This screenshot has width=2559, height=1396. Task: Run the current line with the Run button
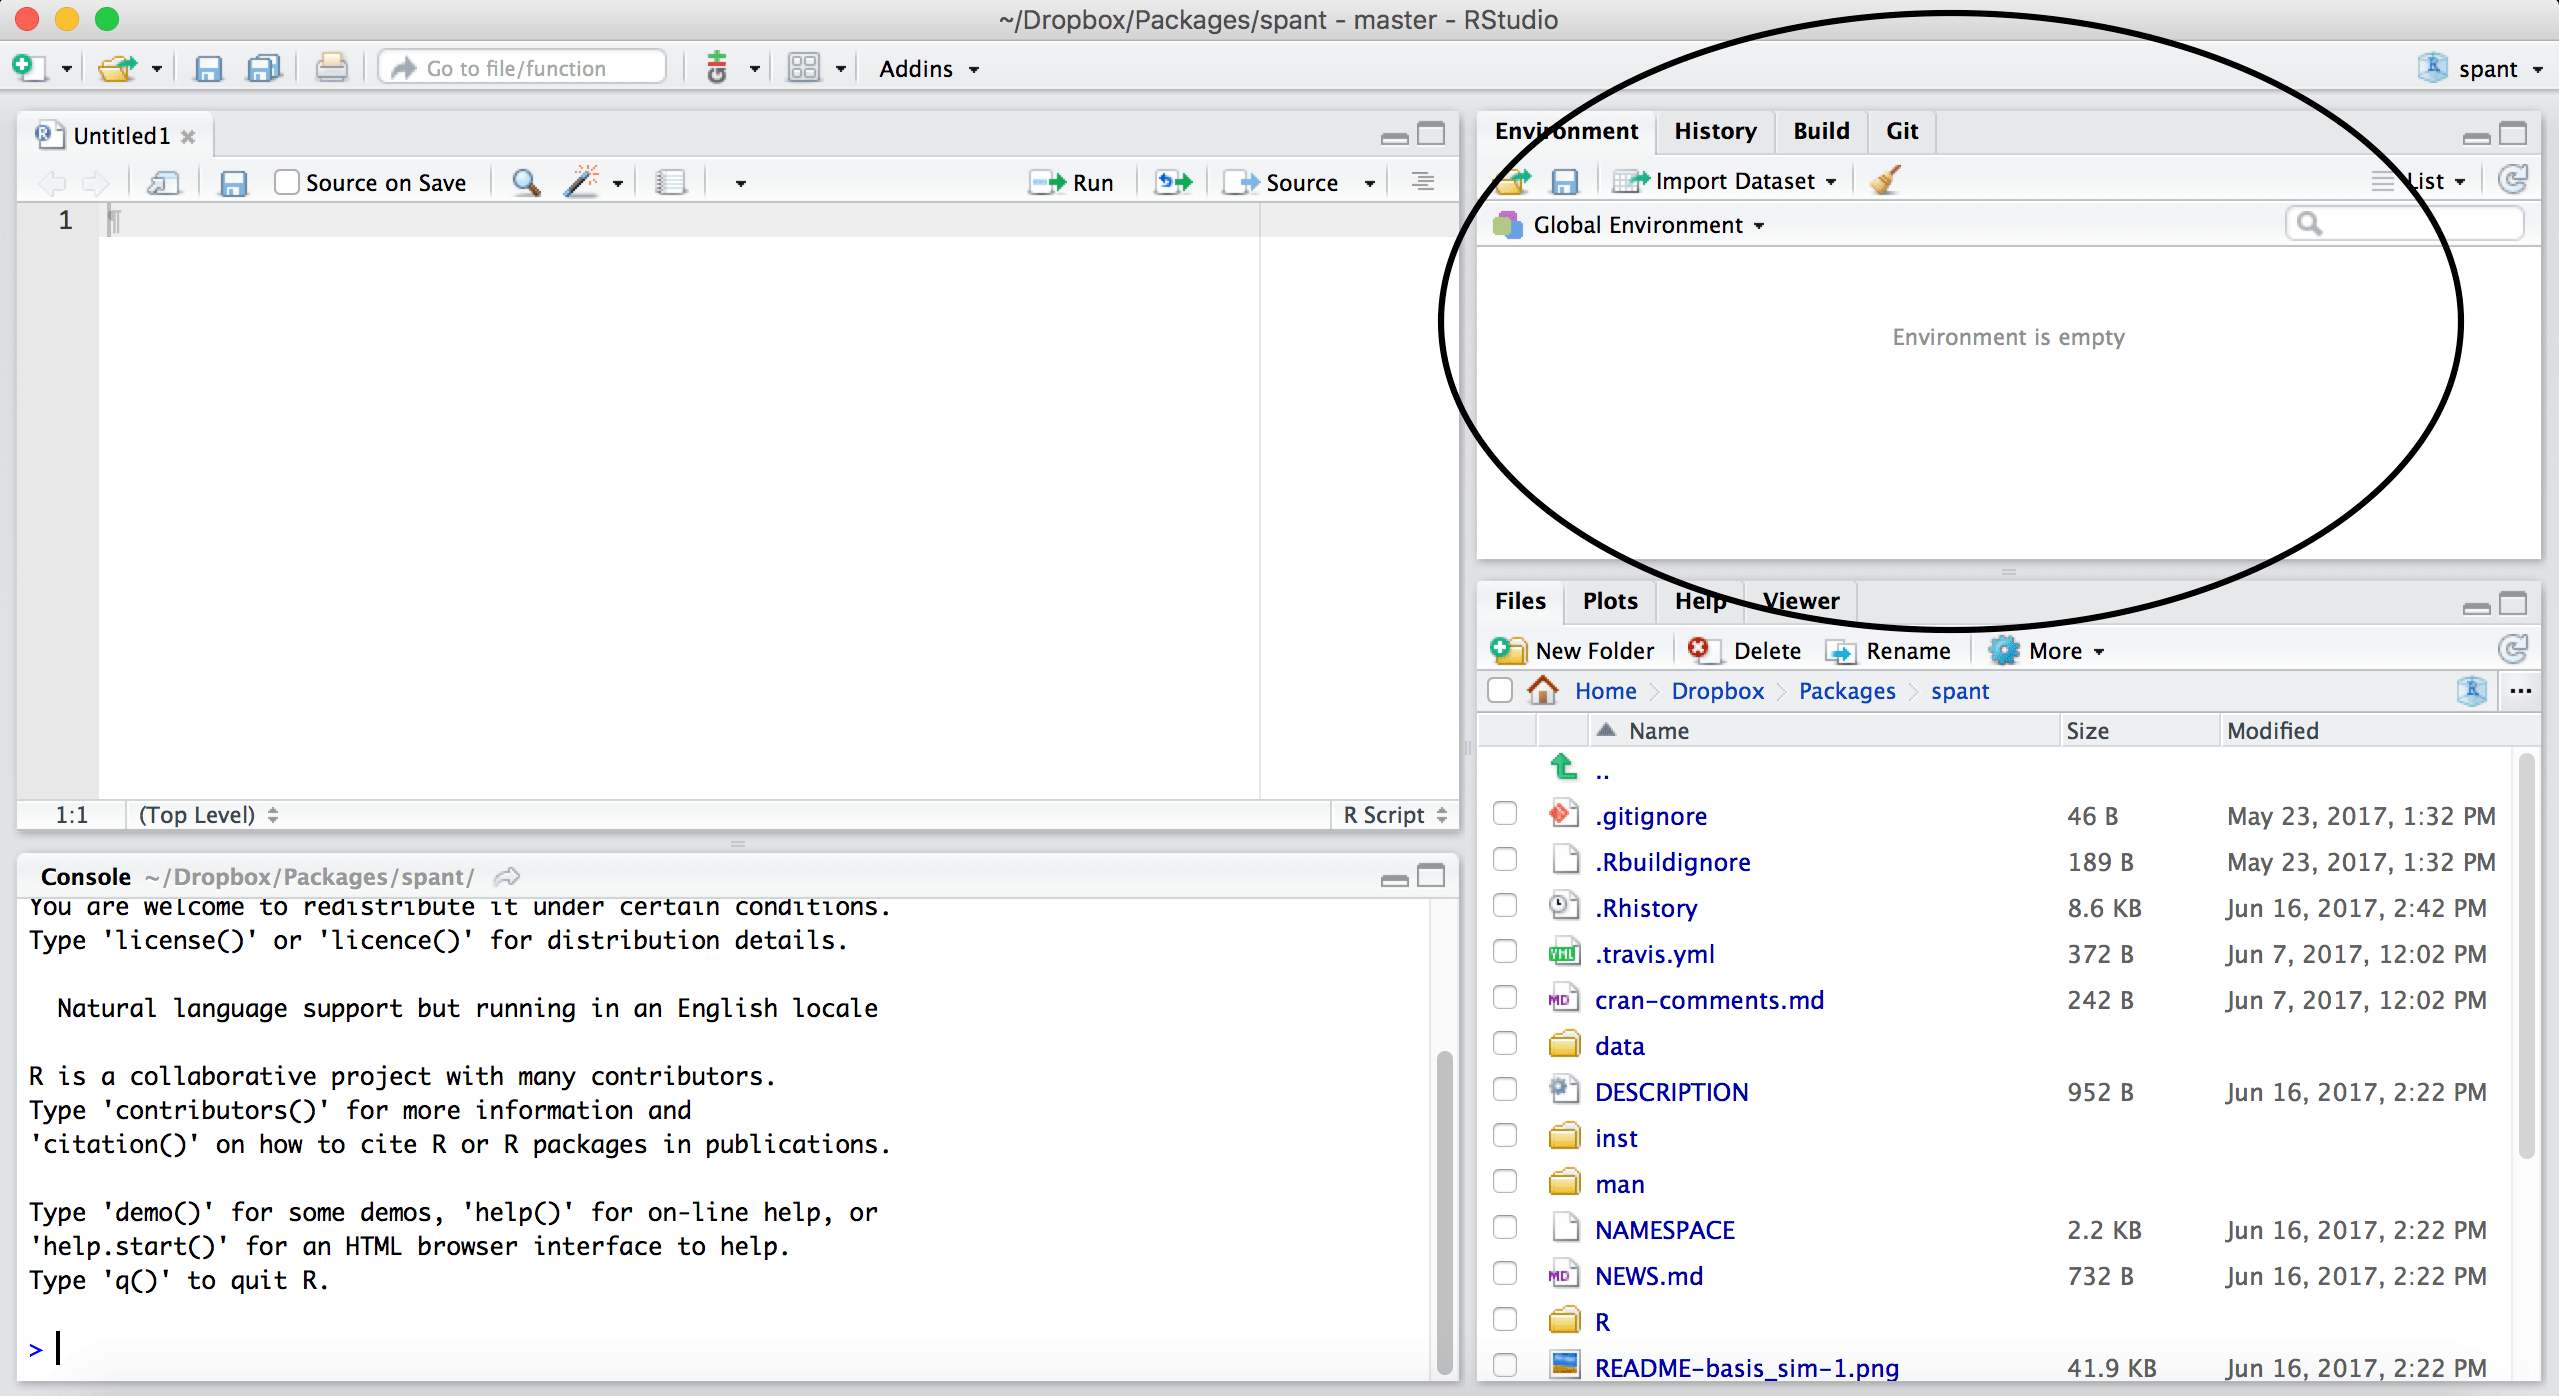pyautogui.click(x=1077, y=182)
